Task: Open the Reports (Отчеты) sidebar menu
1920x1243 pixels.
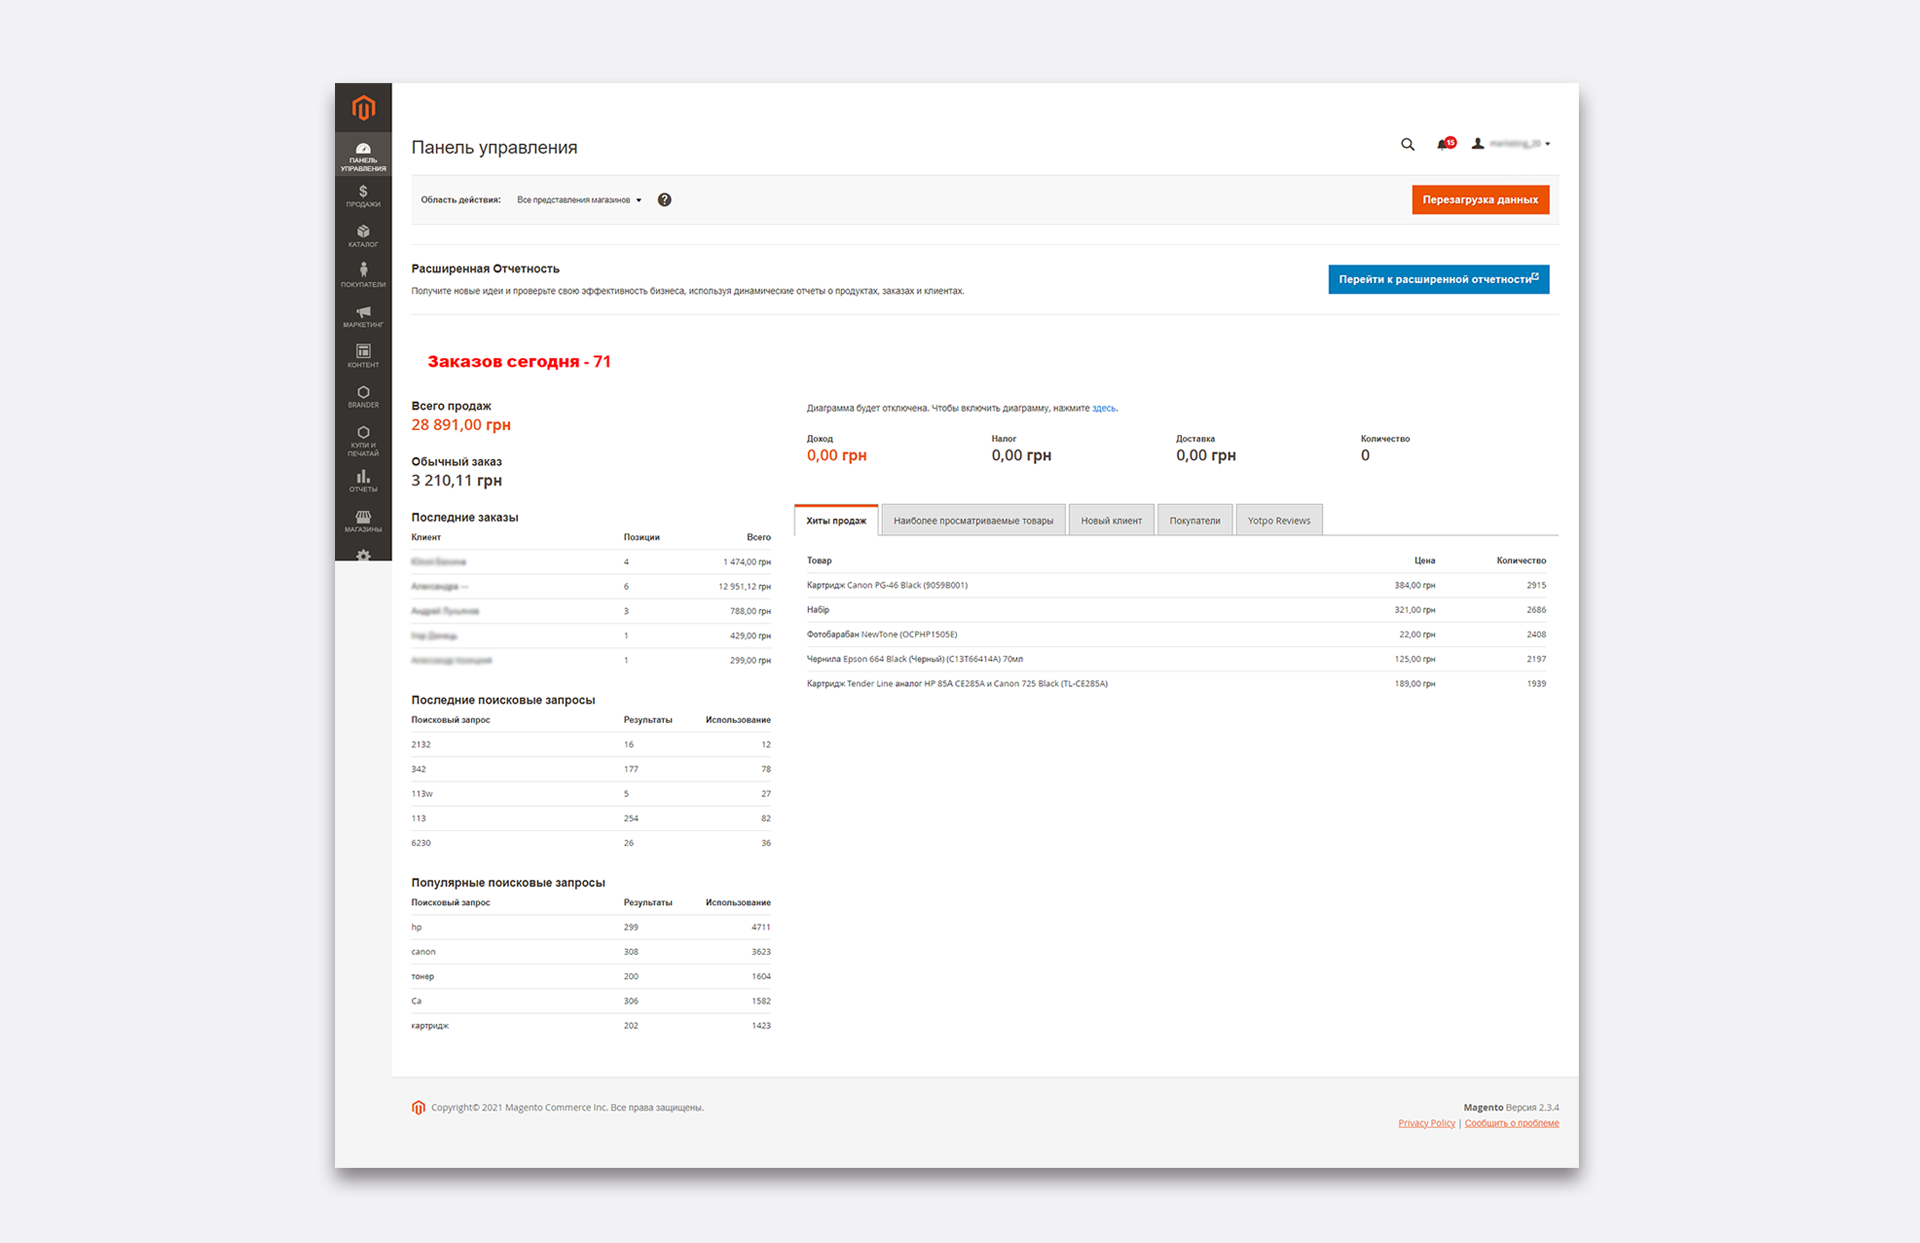Action: coord(363,481)
